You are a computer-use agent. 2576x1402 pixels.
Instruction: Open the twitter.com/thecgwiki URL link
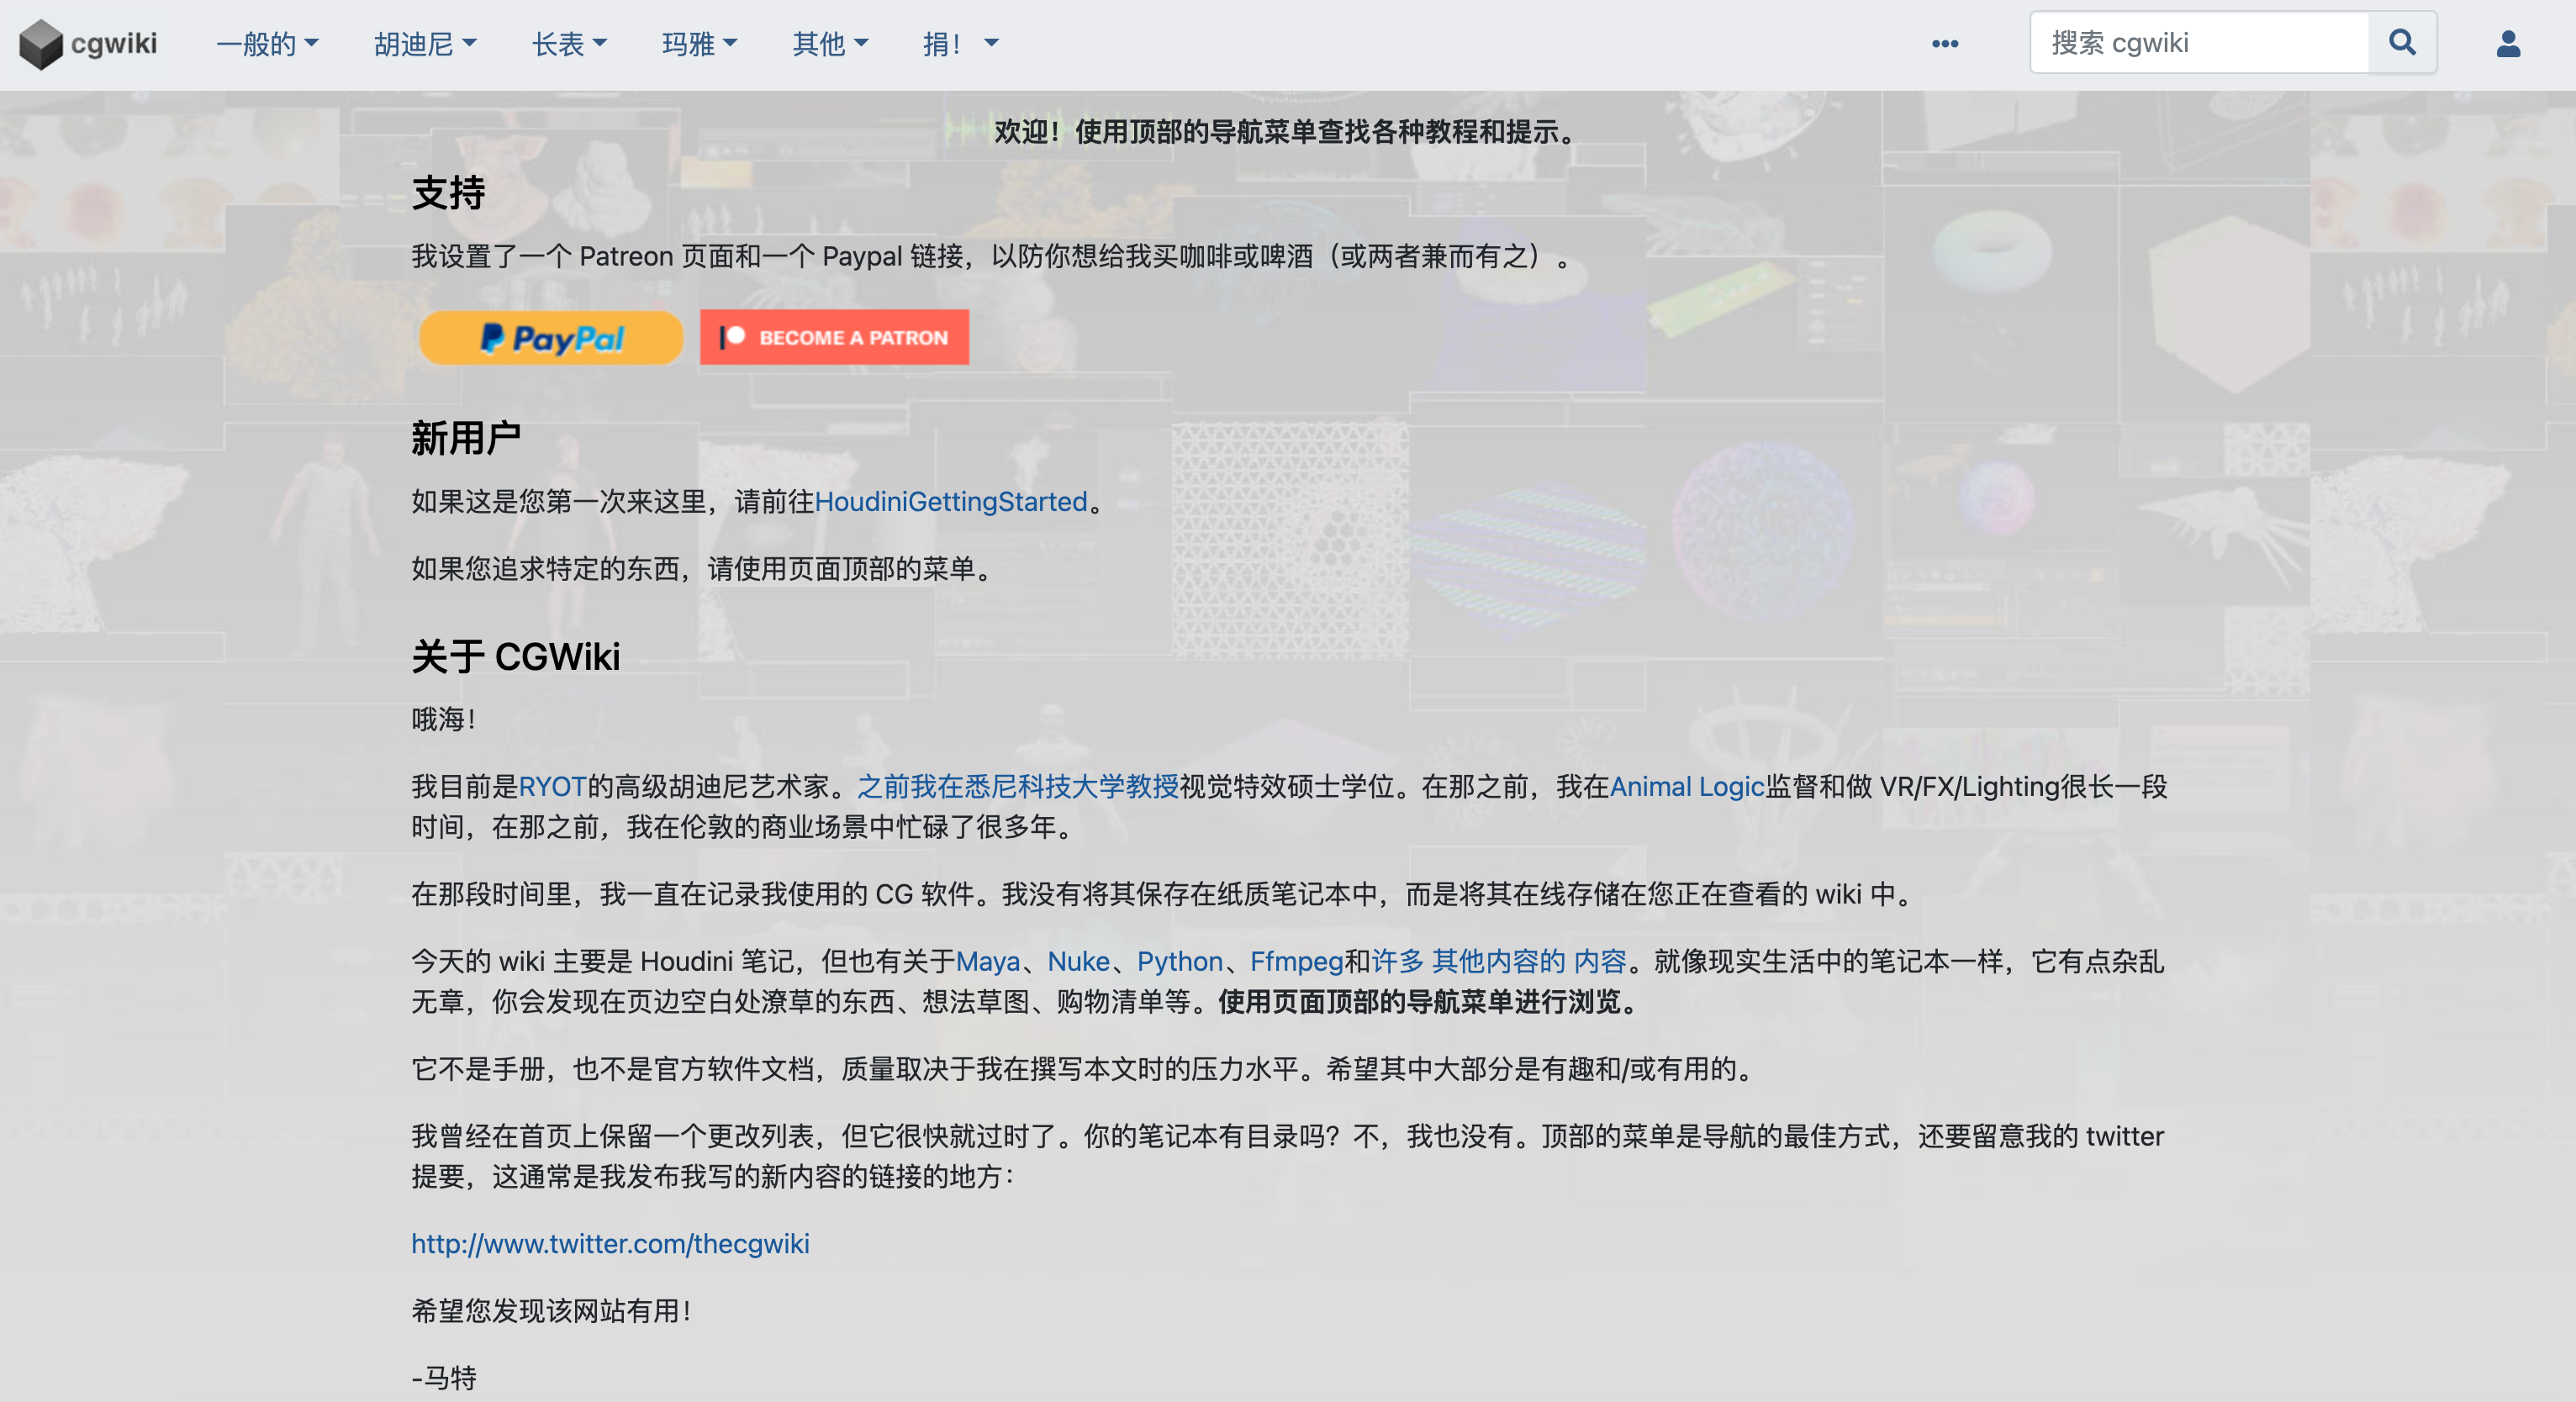point(610,1244)
